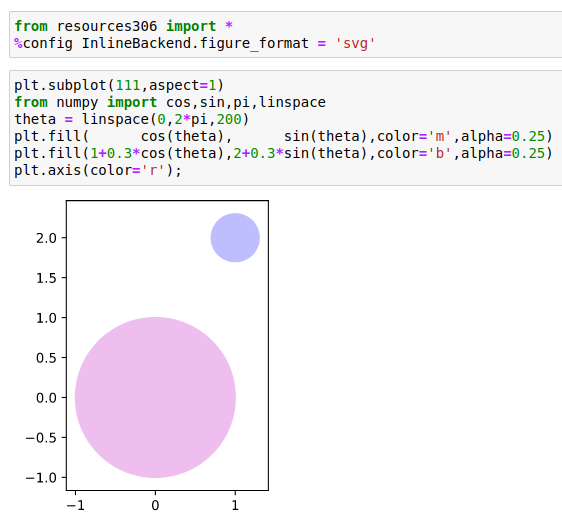Screen dimensions: 562x522
Task: Click the first code cell with the resources306 import
Action: tap(286, 34)
